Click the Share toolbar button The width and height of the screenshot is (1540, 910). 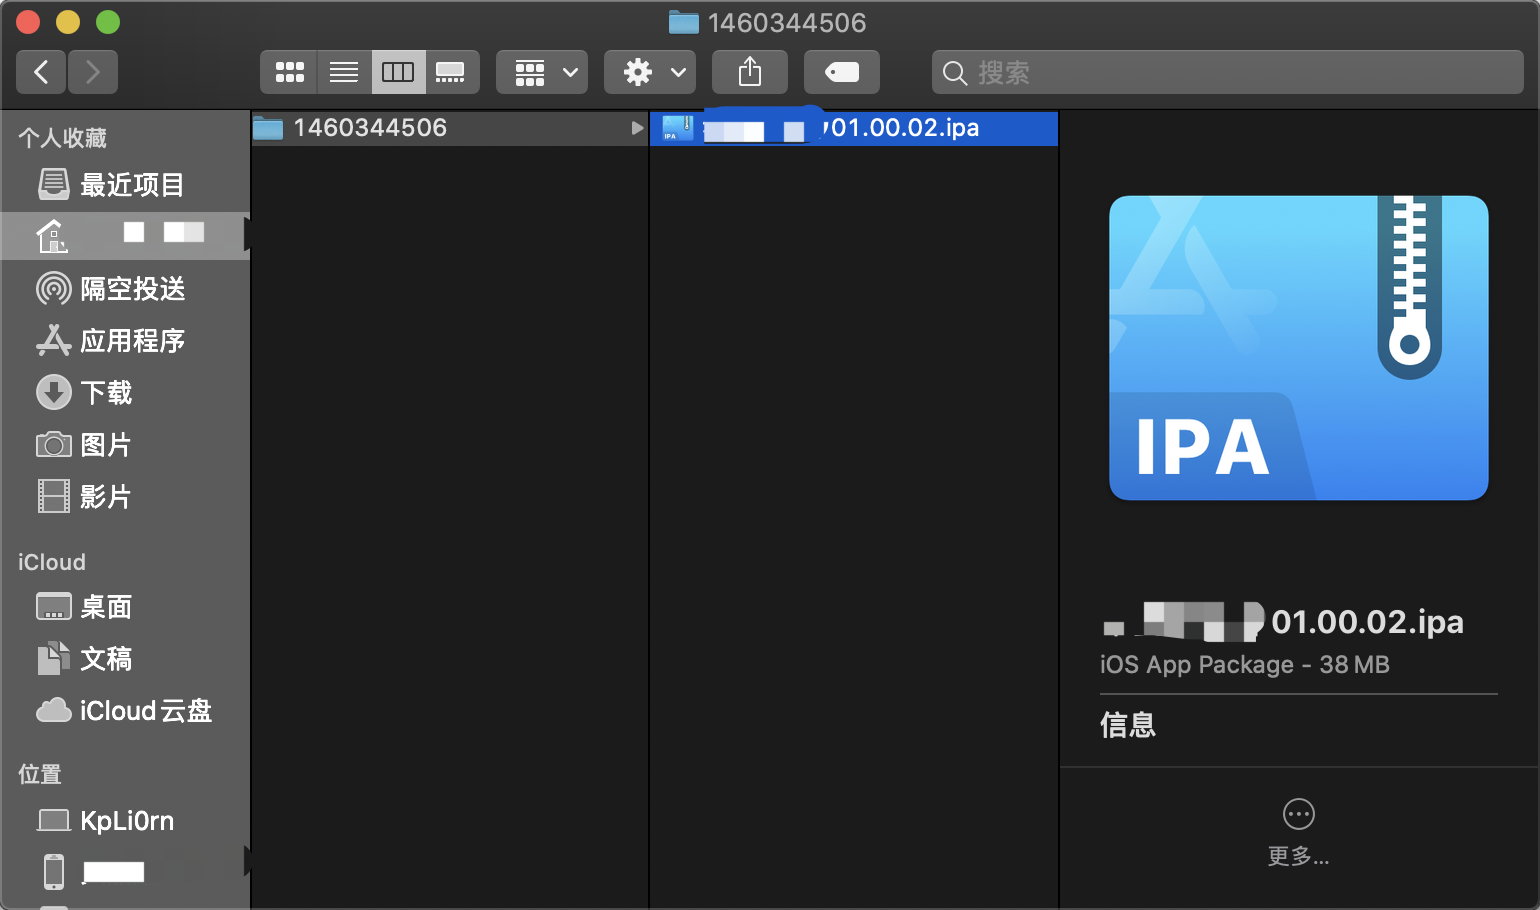750,72
